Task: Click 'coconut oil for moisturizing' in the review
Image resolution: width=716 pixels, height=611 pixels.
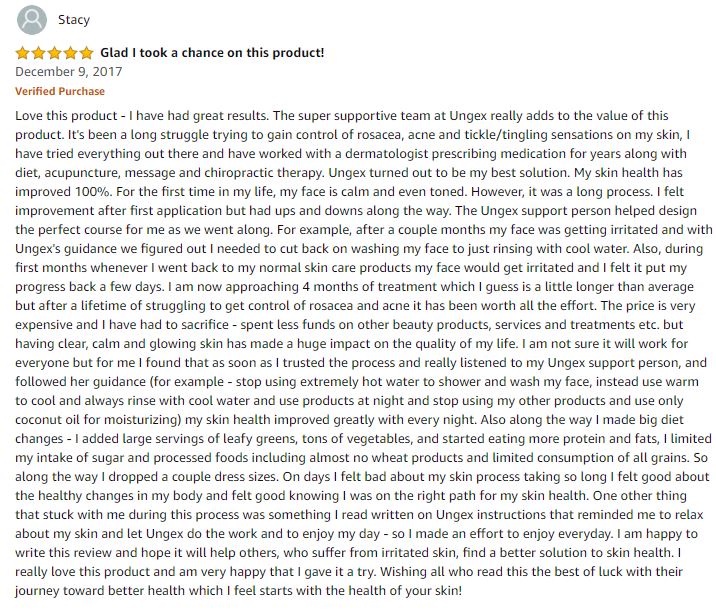Action: [x=97, y=420]
